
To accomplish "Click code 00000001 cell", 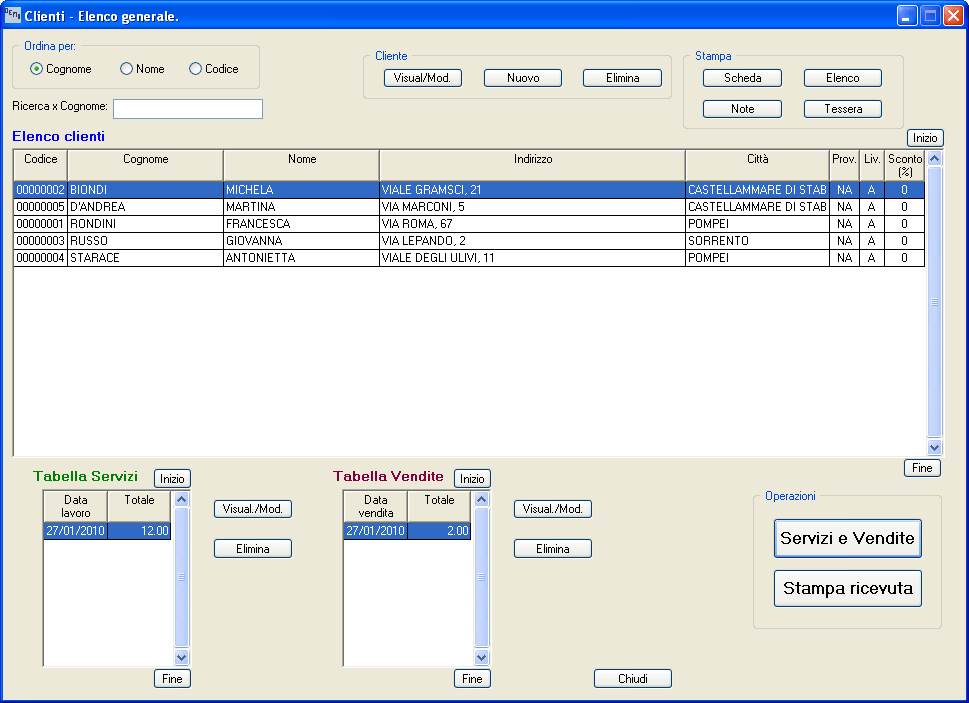I will click(40, 224).
